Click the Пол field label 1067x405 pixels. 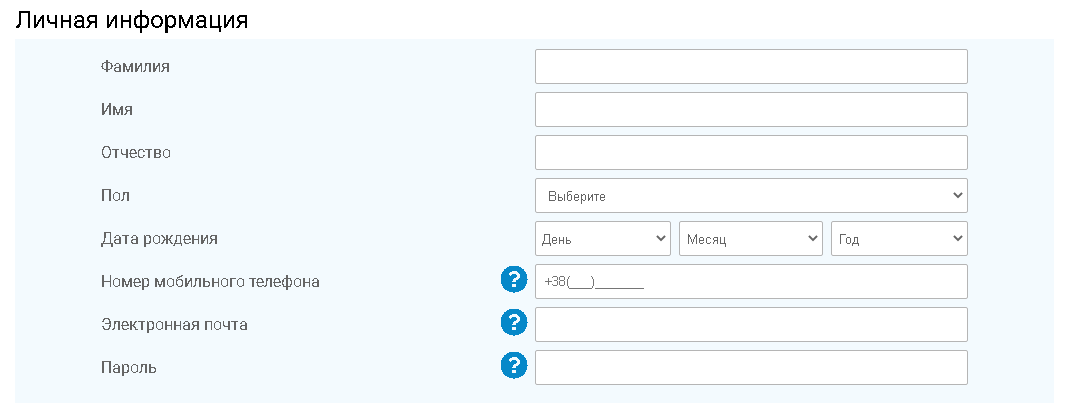[x=115, y=195]
